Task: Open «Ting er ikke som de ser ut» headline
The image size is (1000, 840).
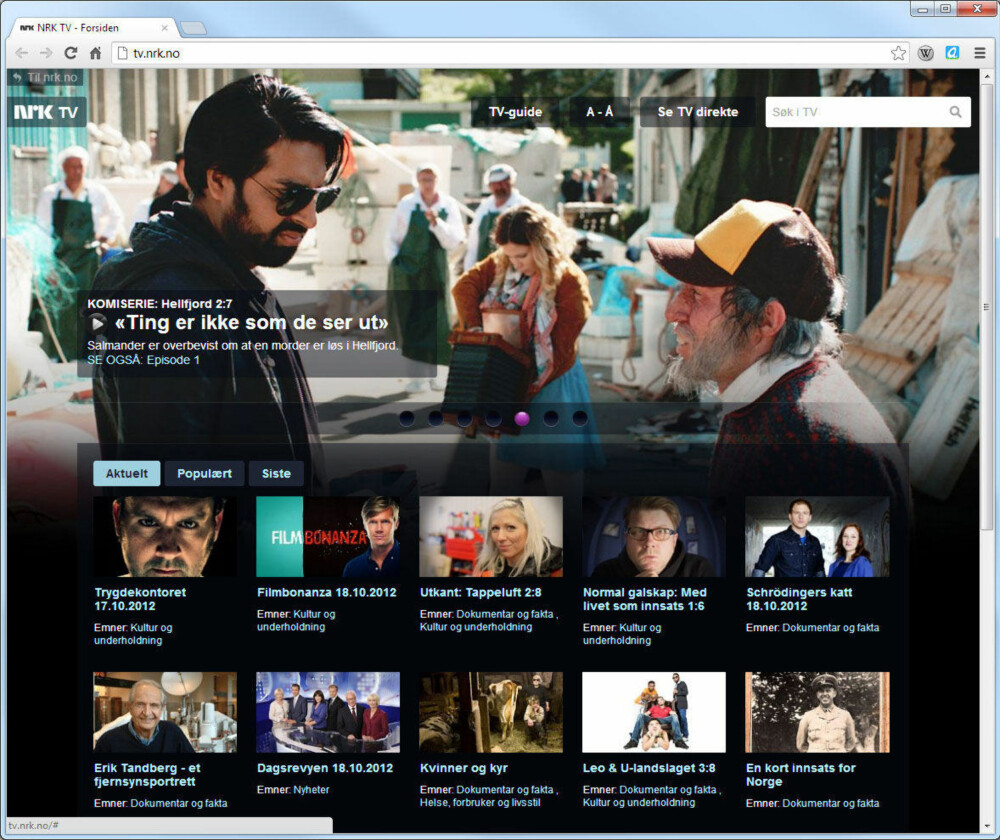Action: tap(251, 323)
